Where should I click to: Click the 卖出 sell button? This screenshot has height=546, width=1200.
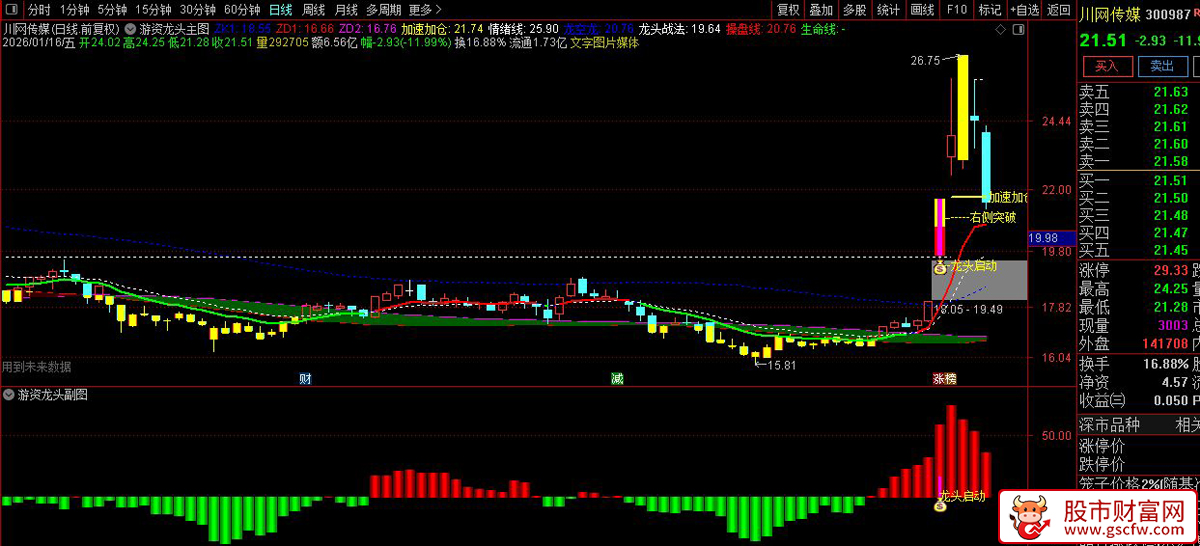tap(1162, 66)
